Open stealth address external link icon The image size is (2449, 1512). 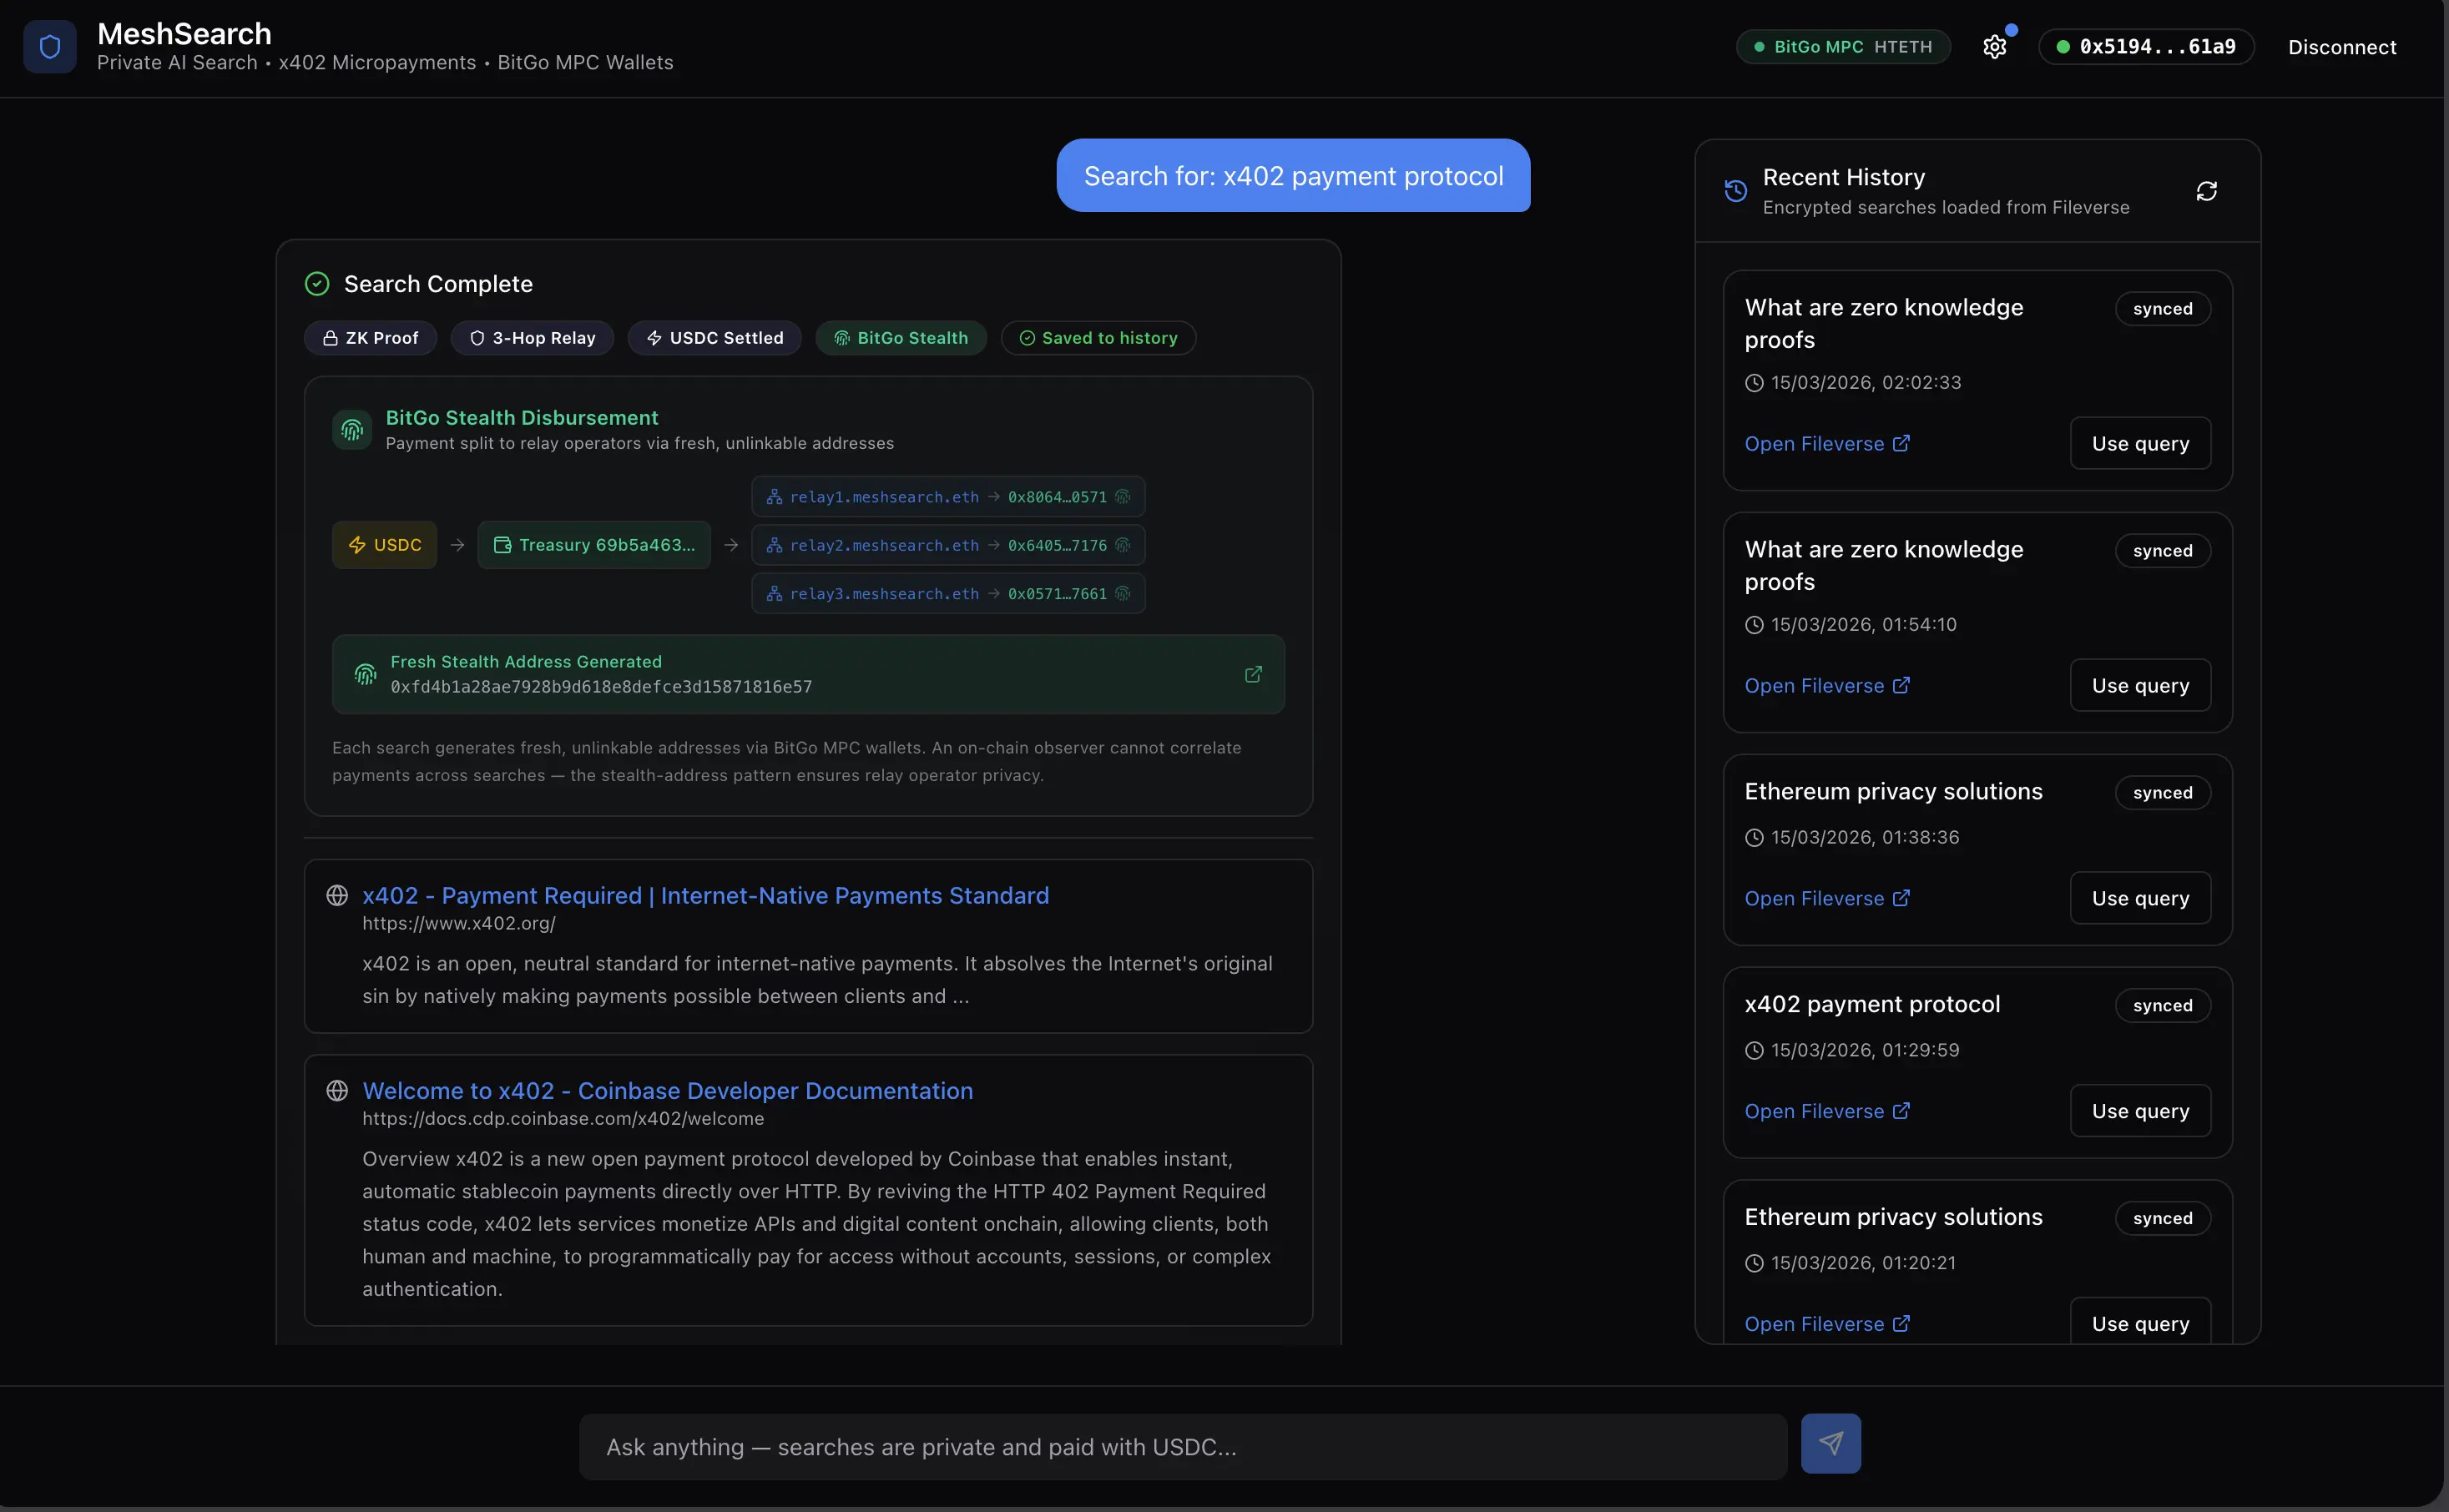(x=1252, y=675)
